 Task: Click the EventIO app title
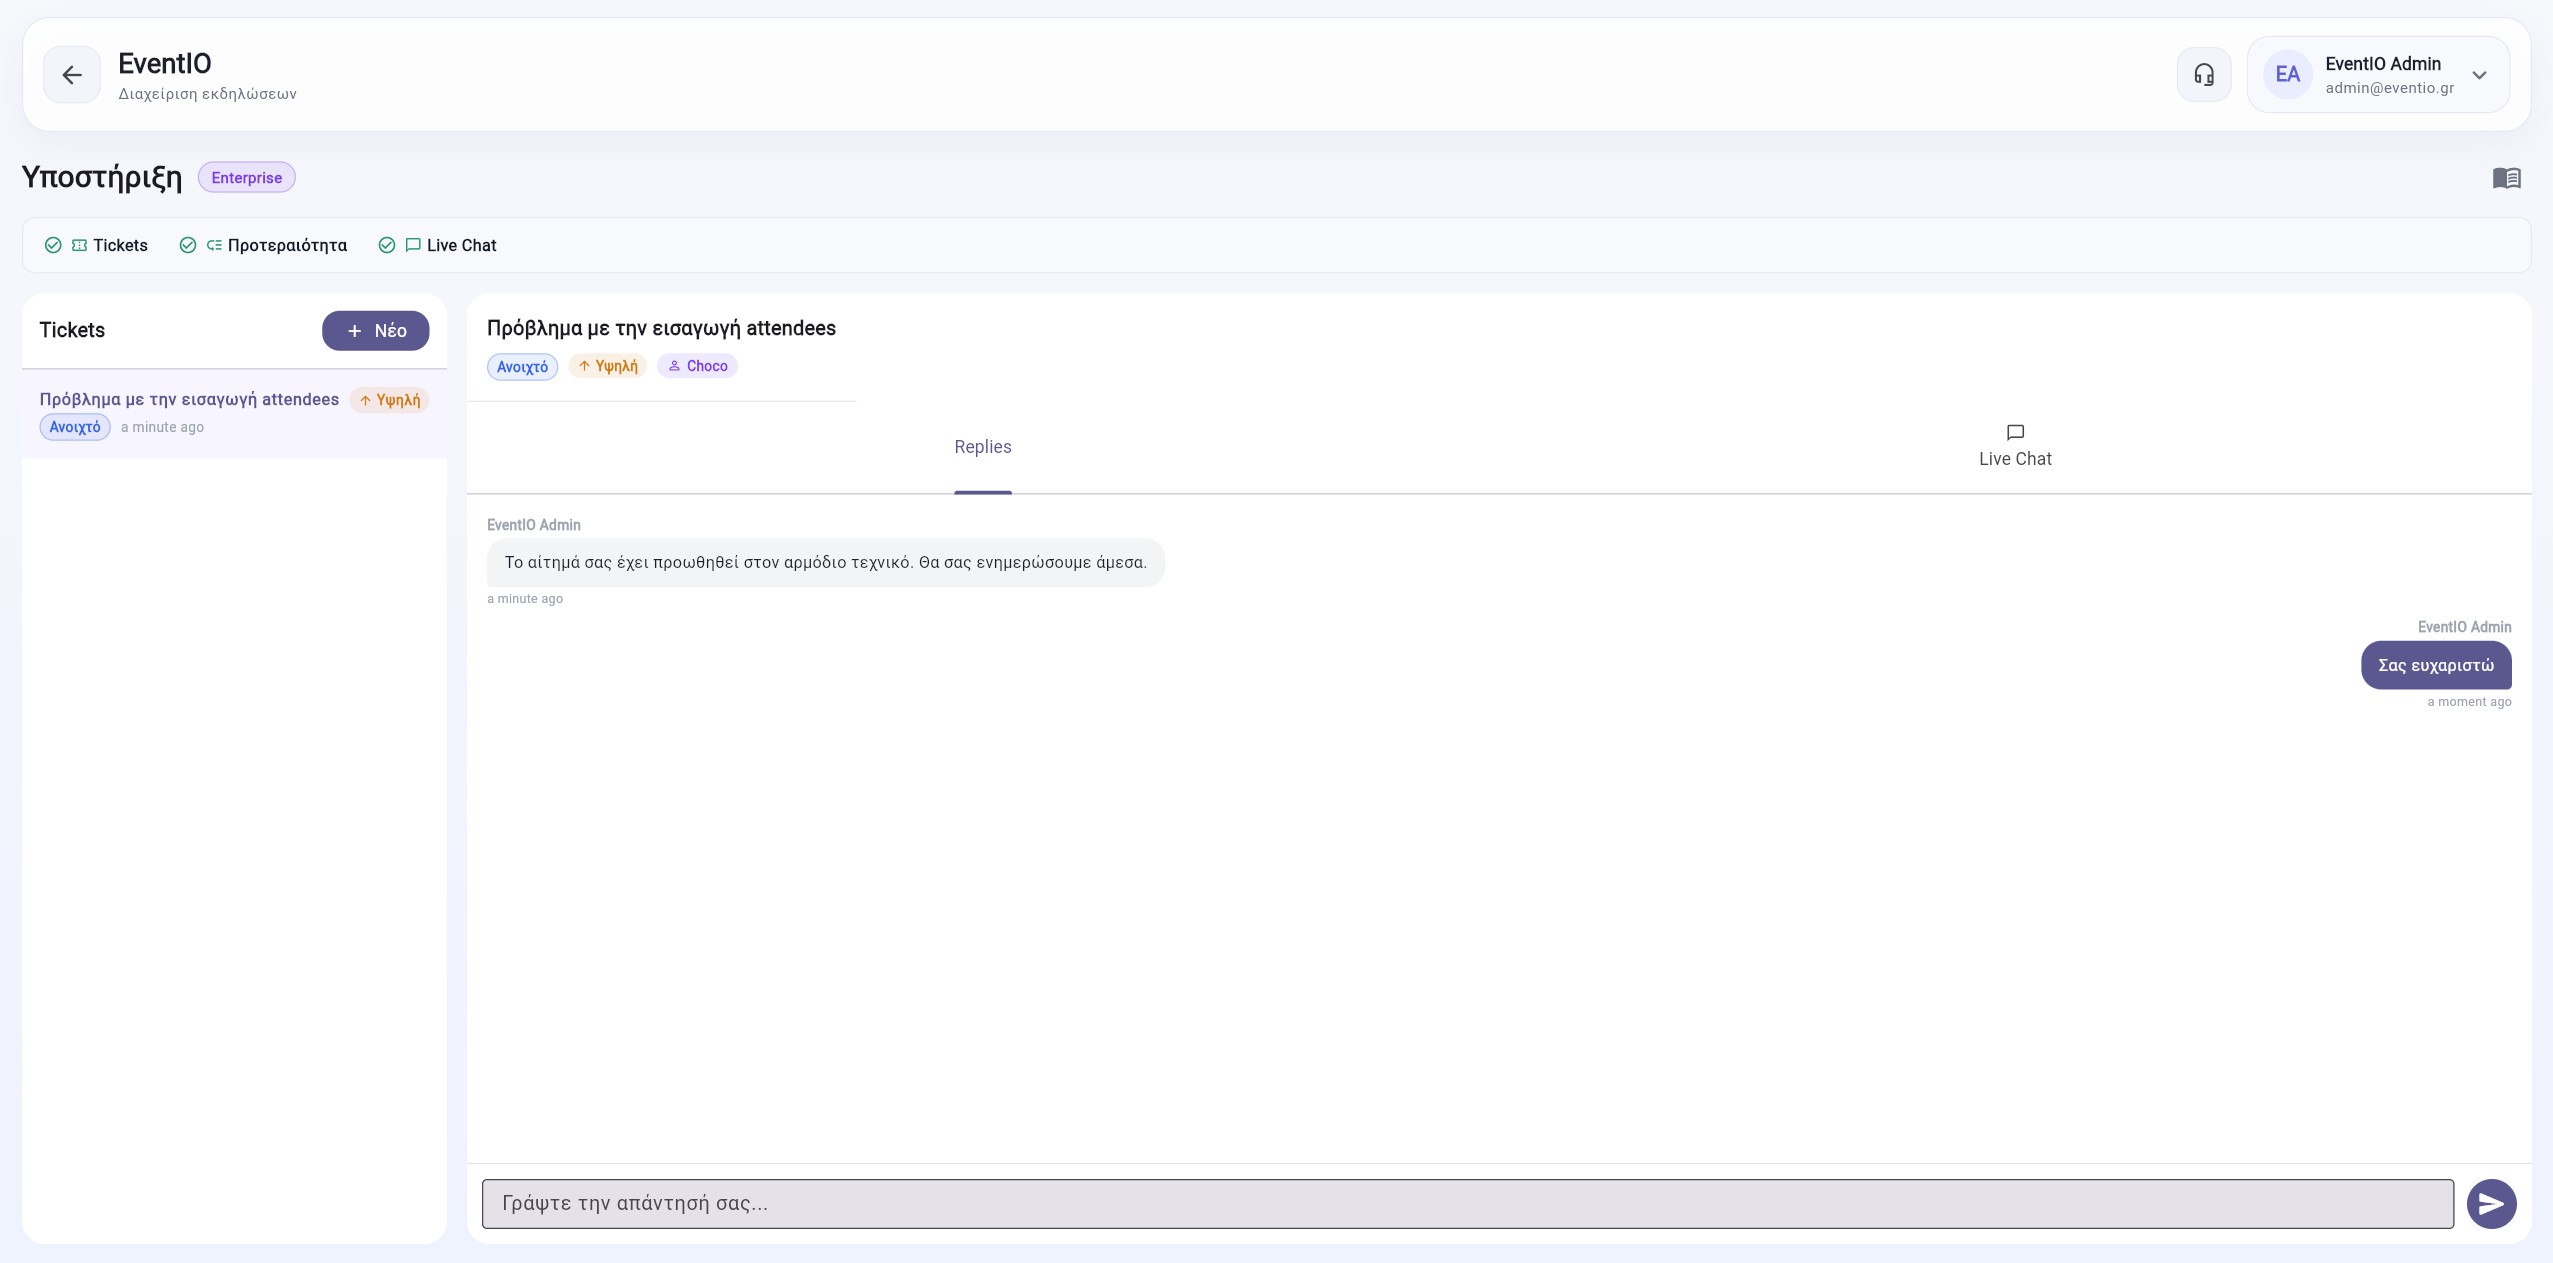165,64
